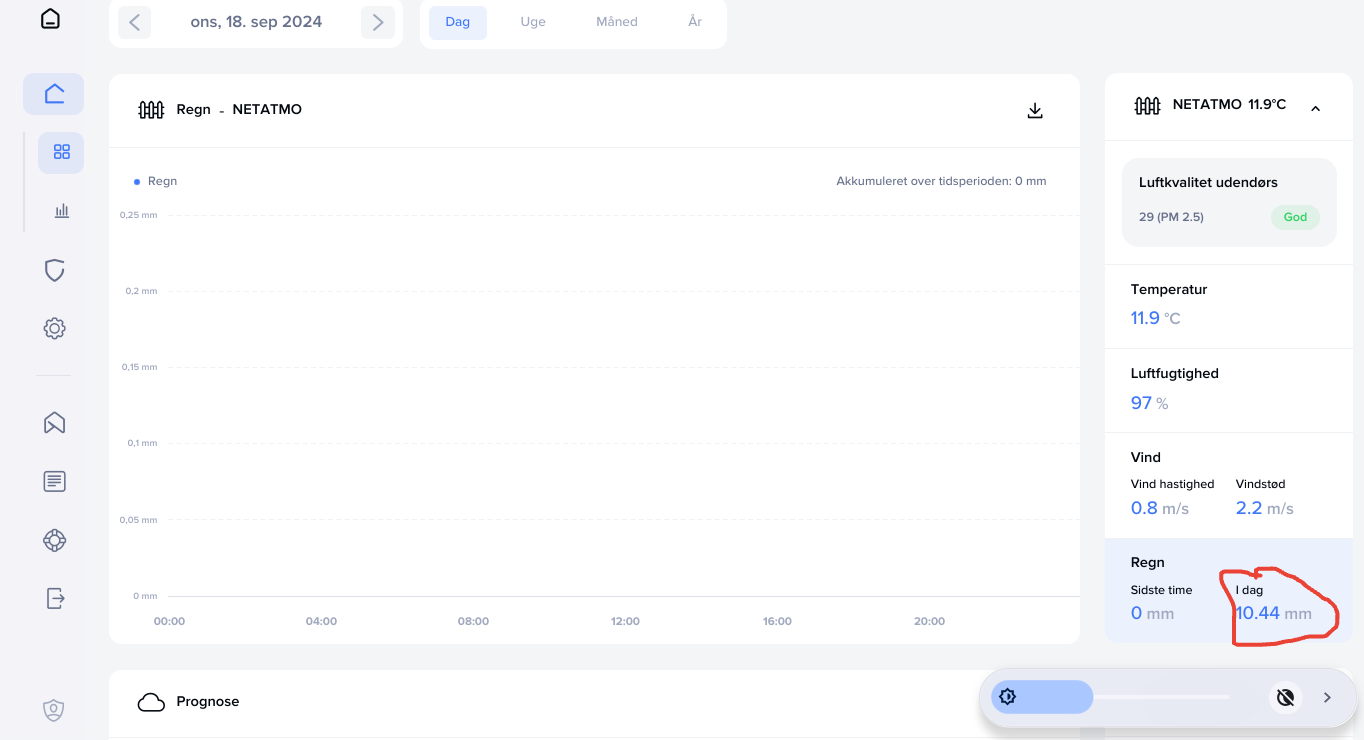Open settings gear icon in sidebar

click(x=54, y=328)
